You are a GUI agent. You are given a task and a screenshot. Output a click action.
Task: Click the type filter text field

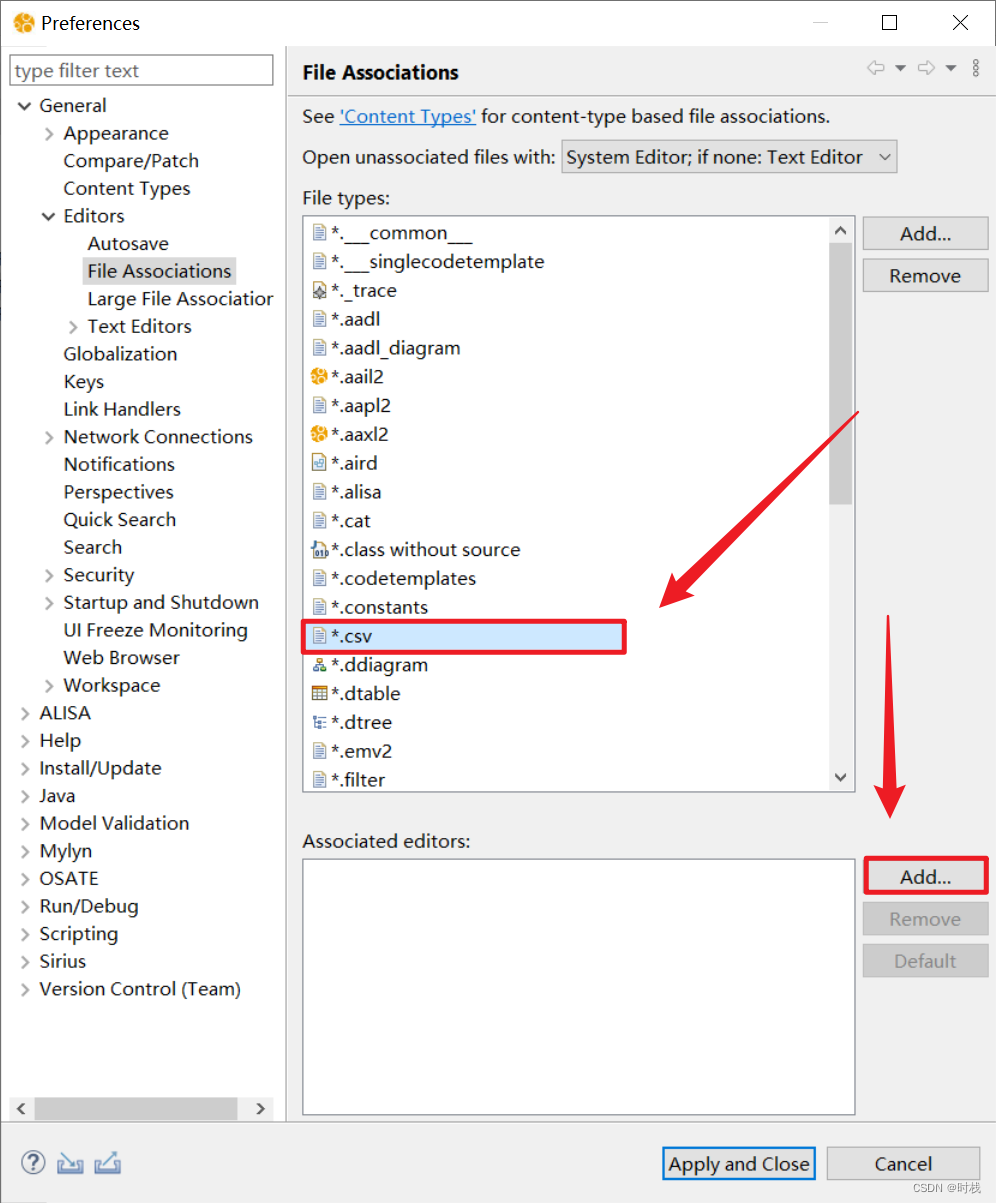click(141, 71)
